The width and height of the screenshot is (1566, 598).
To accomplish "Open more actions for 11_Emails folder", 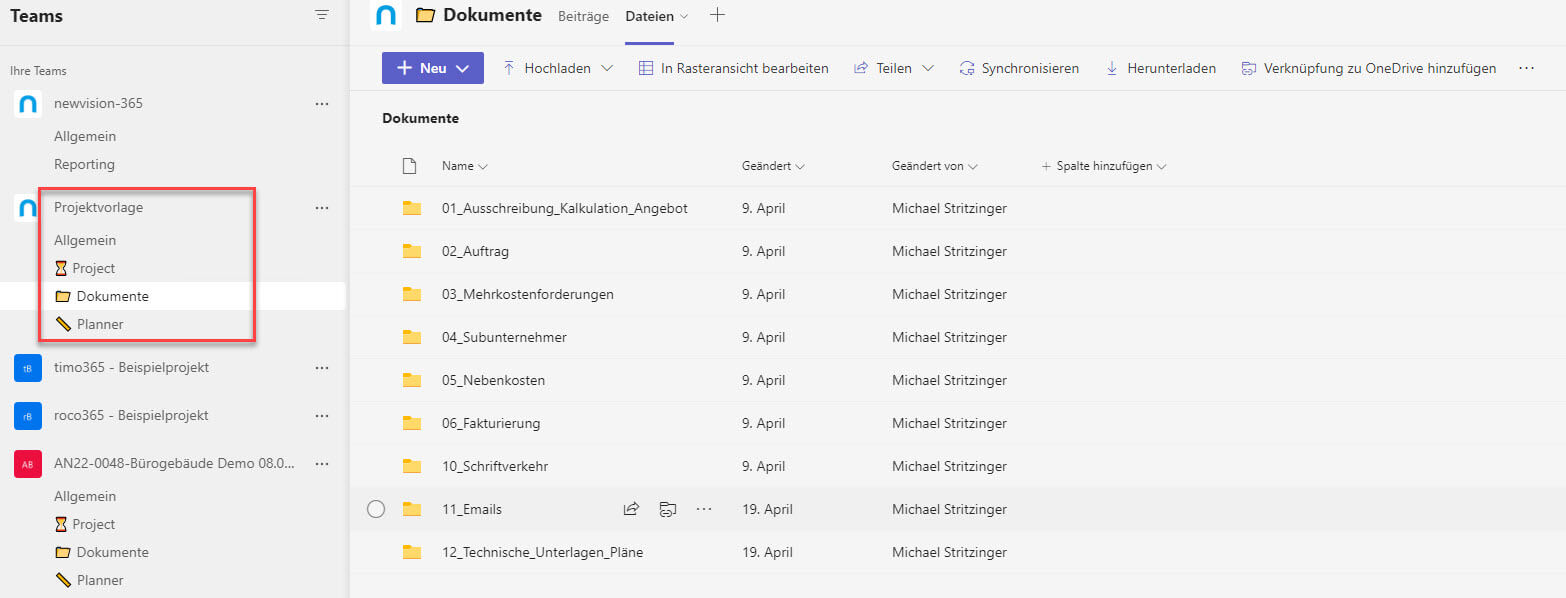I will tap(704, 509).
